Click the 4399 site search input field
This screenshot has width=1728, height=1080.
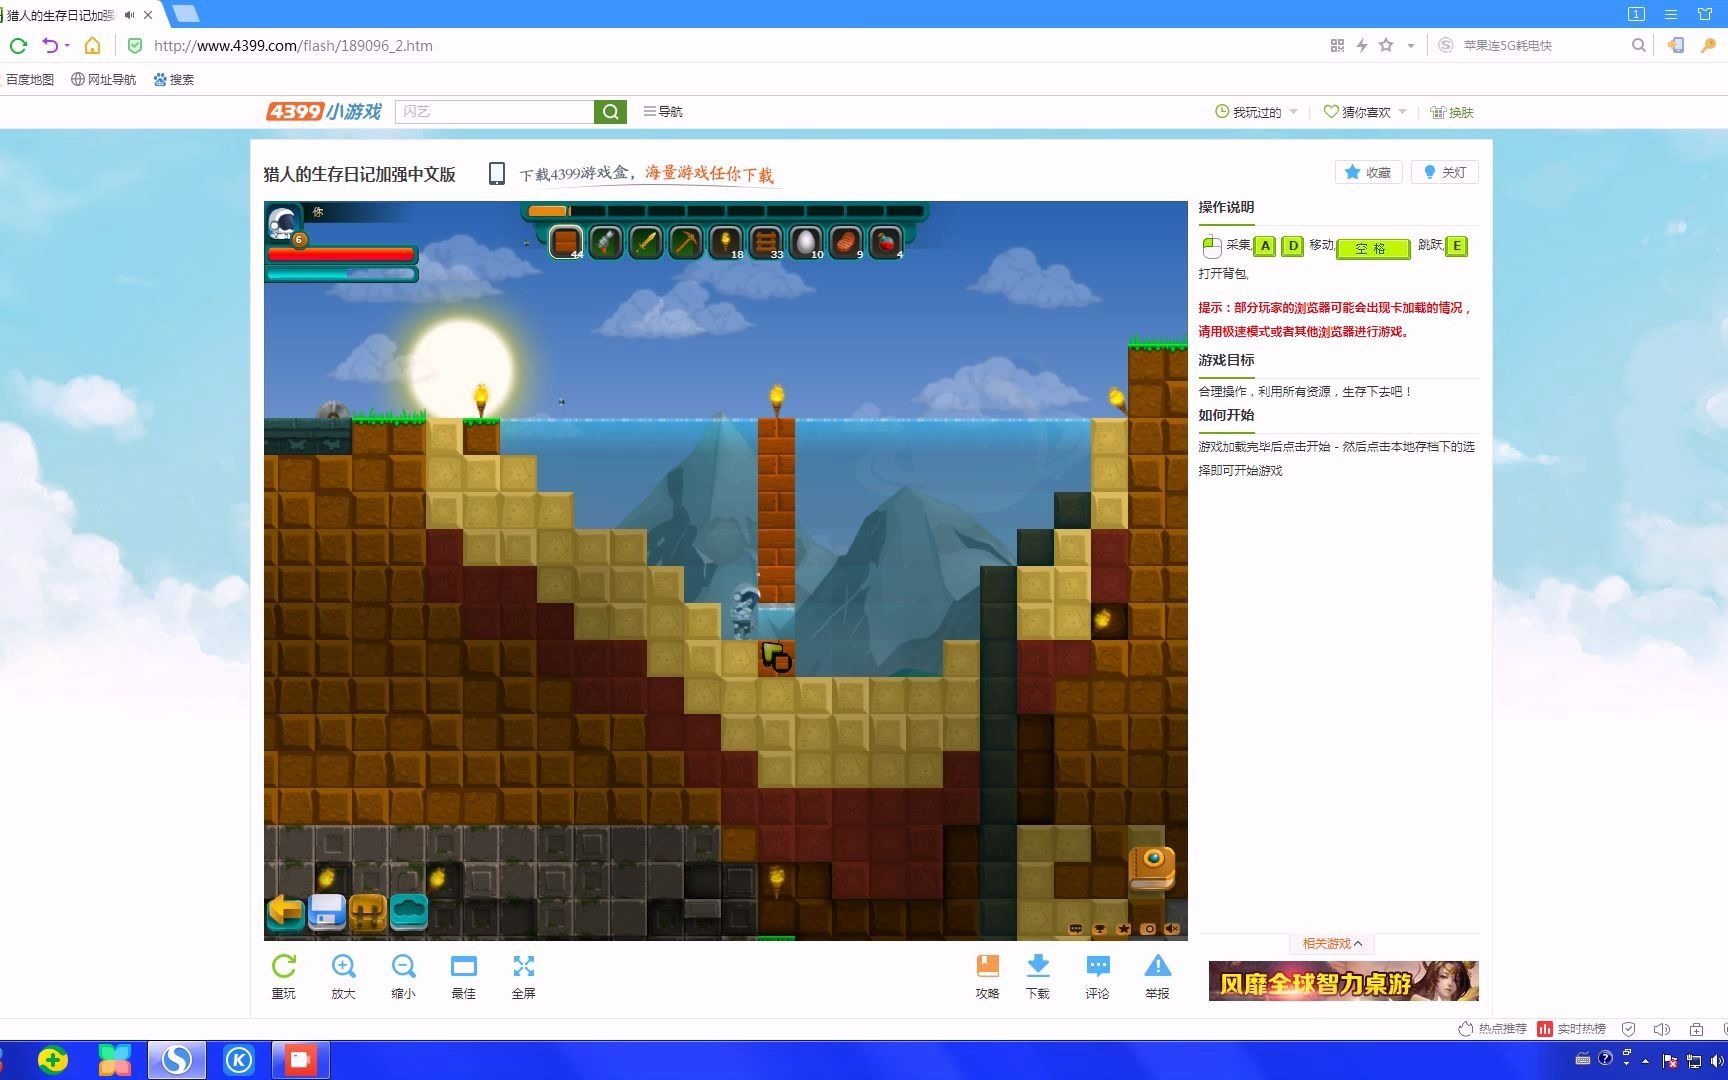494,112
